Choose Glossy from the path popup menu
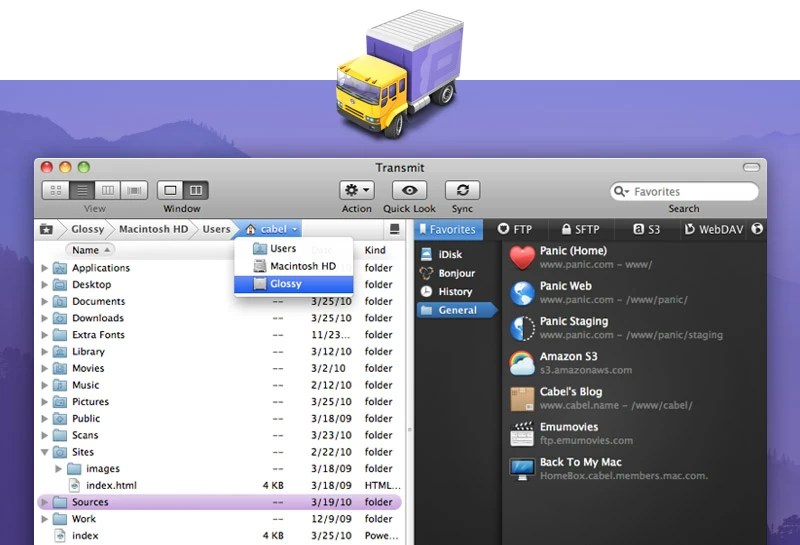The width and height of the screenshot is (800, 545). coord(293,284)
